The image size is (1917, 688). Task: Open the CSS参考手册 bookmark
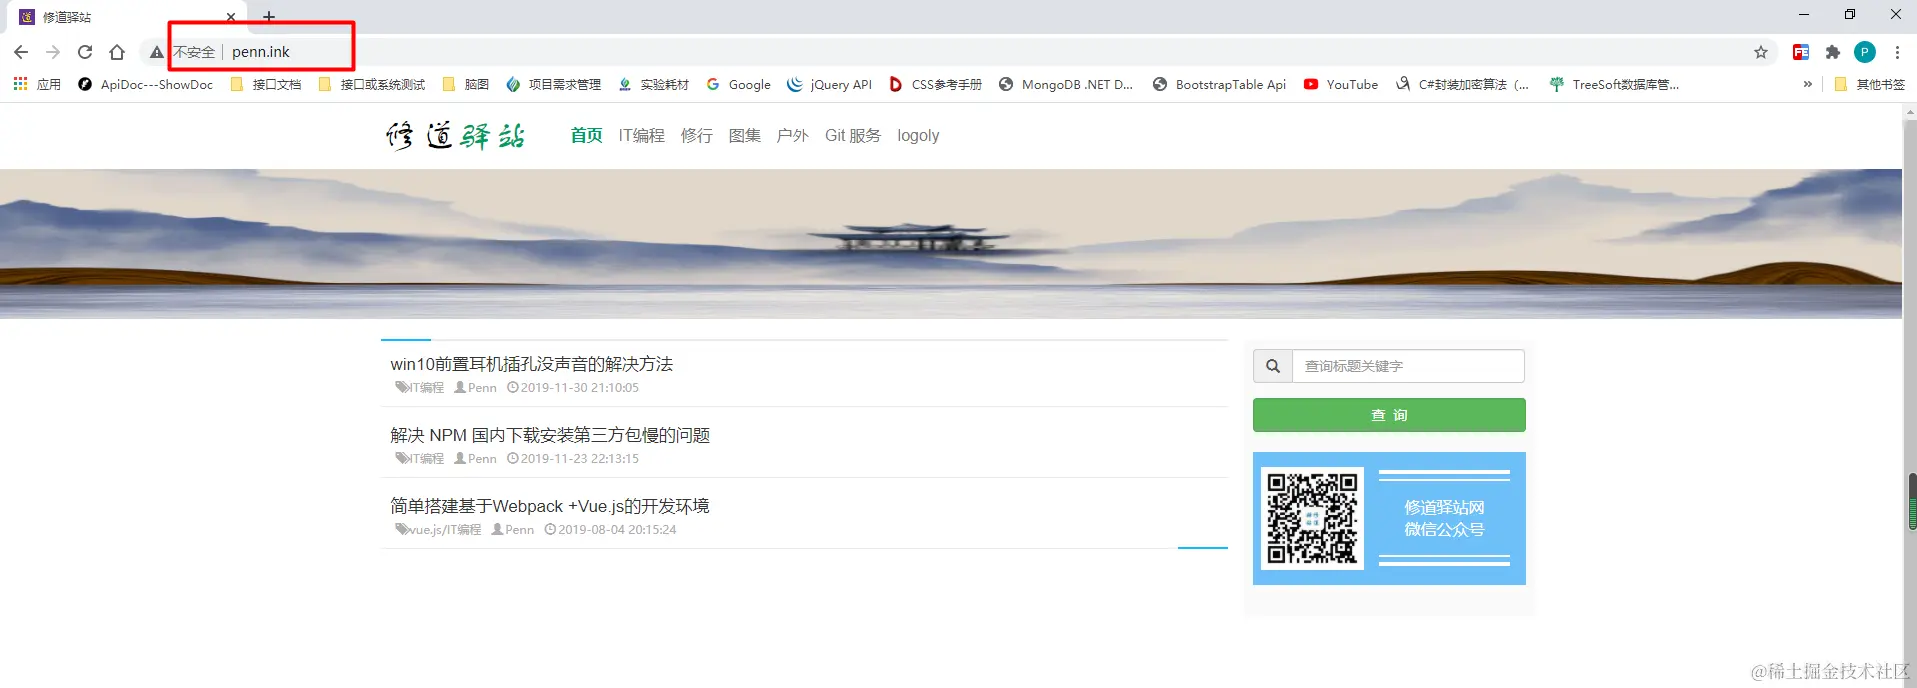(x=936, y=84)
